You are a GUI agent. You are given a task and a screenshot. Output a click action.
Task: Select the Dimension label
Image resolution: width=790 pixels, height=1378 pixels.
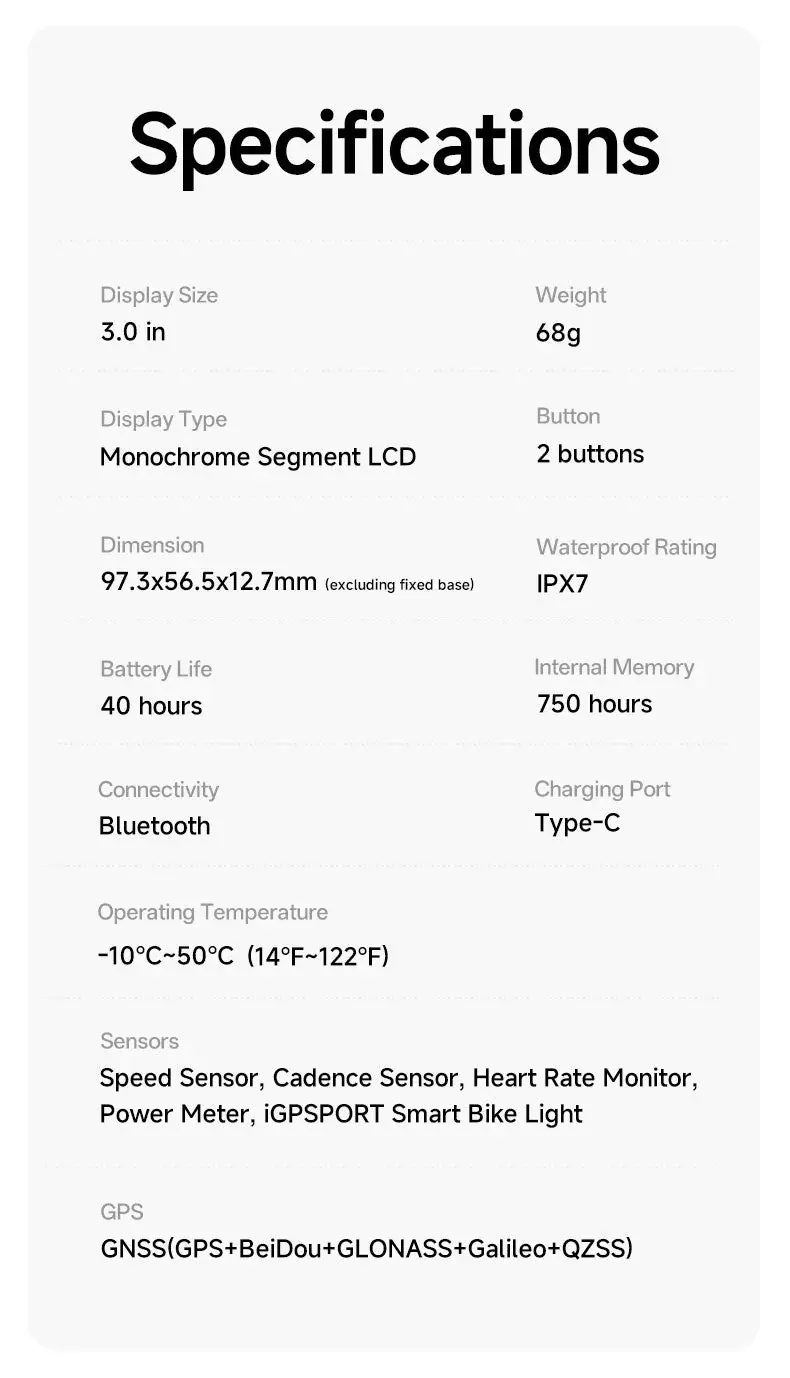tap(152, 545)
